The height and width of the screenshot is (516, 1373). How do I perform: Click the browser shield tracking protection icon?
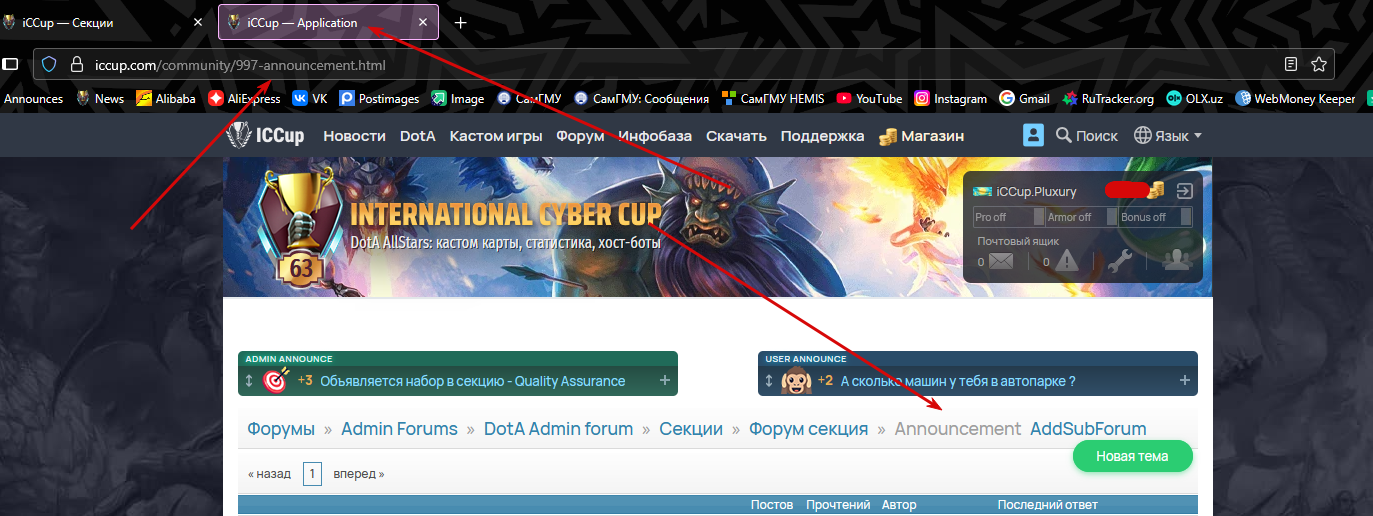(49, 65)
